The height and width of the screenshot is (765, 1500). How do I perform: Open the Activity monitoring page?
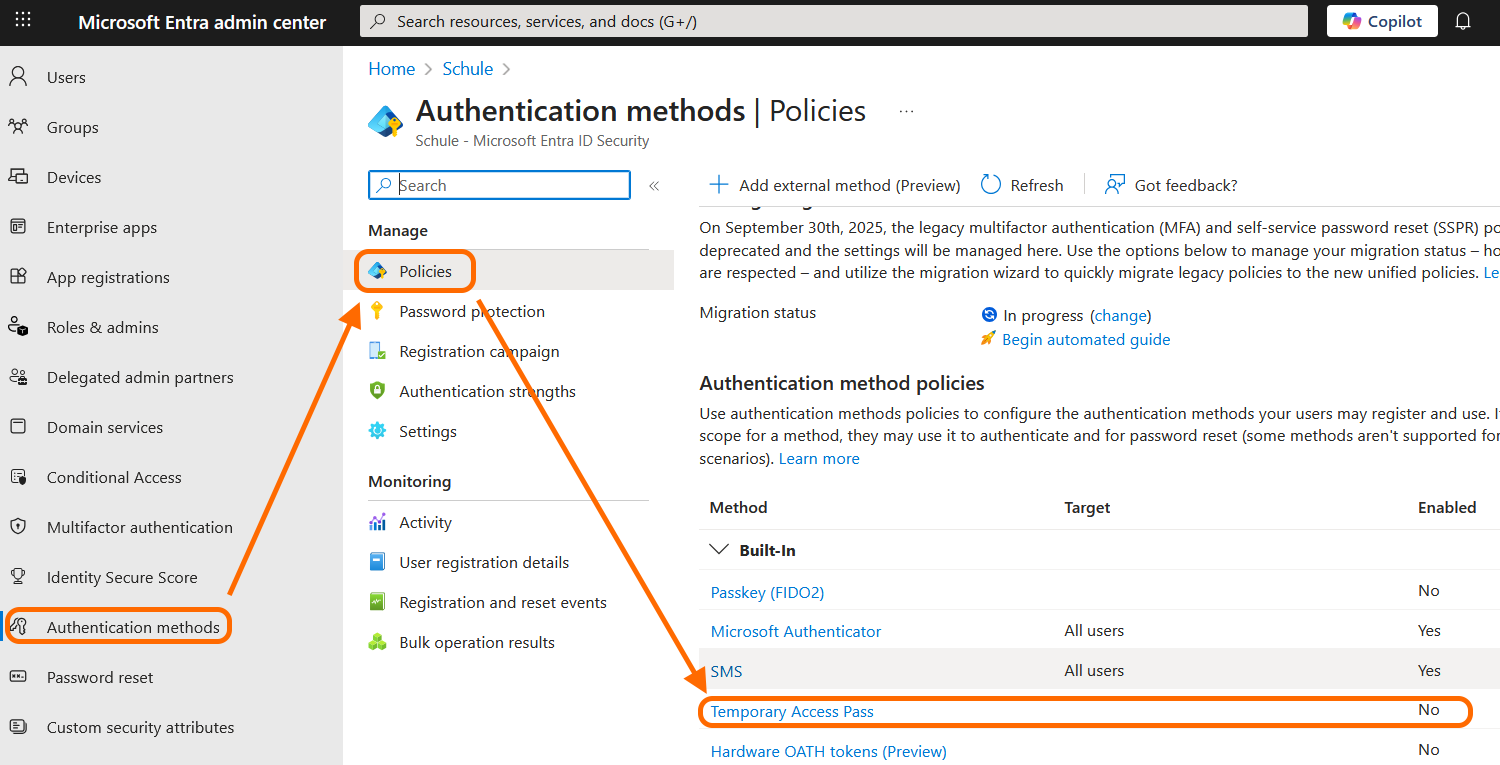425,522
